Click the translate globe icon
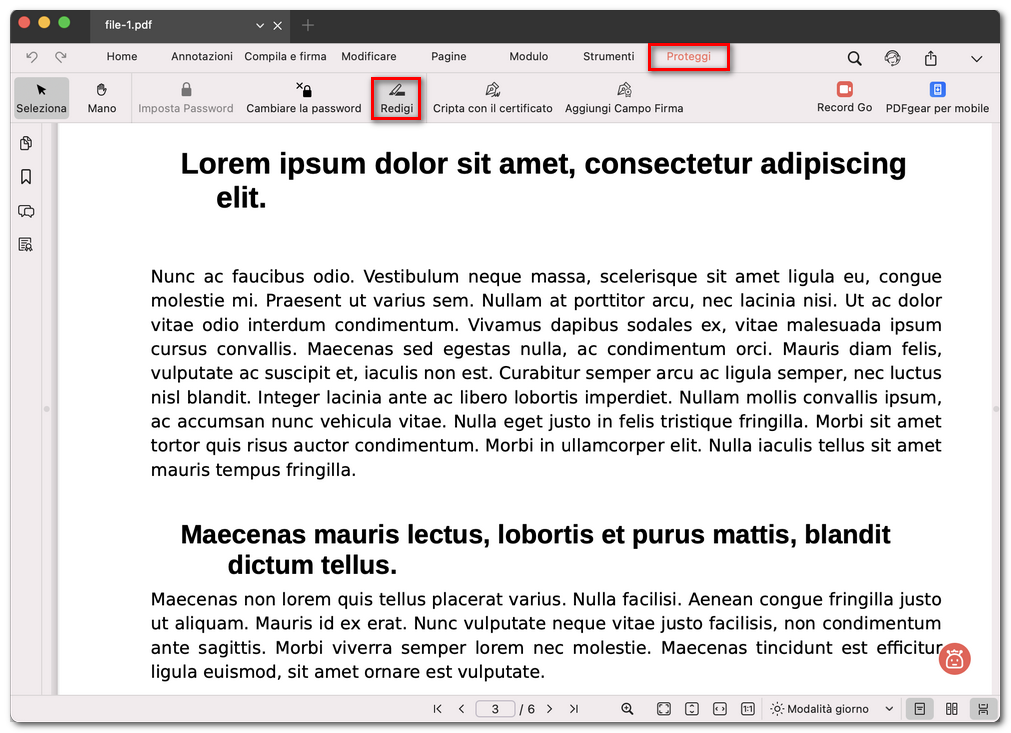 click(x=891, y=58)
